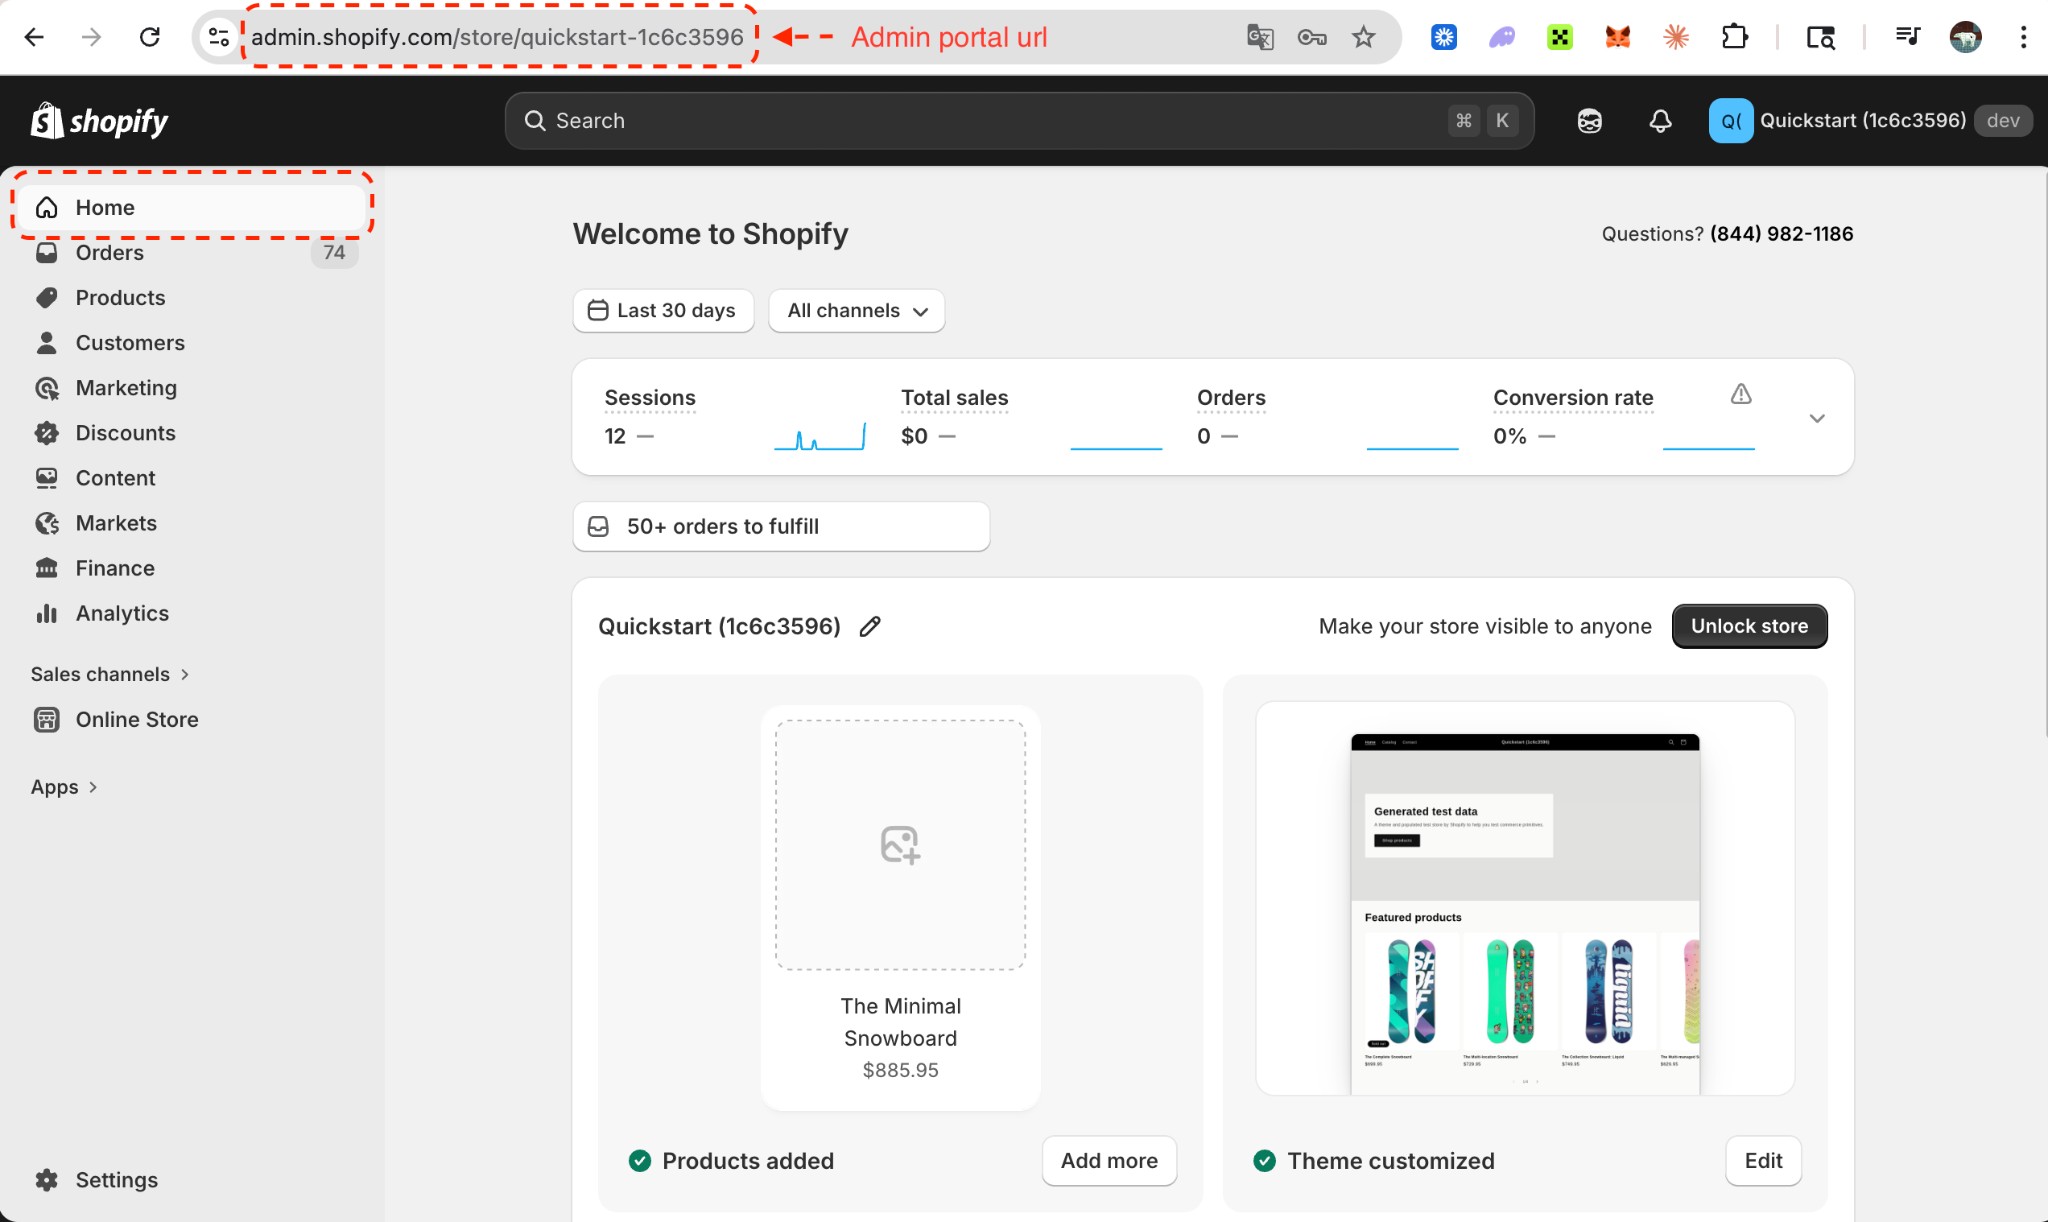2048x1222 pixels.
Task: Expand the analytics metrics panel chevron
Action: 1816,418
